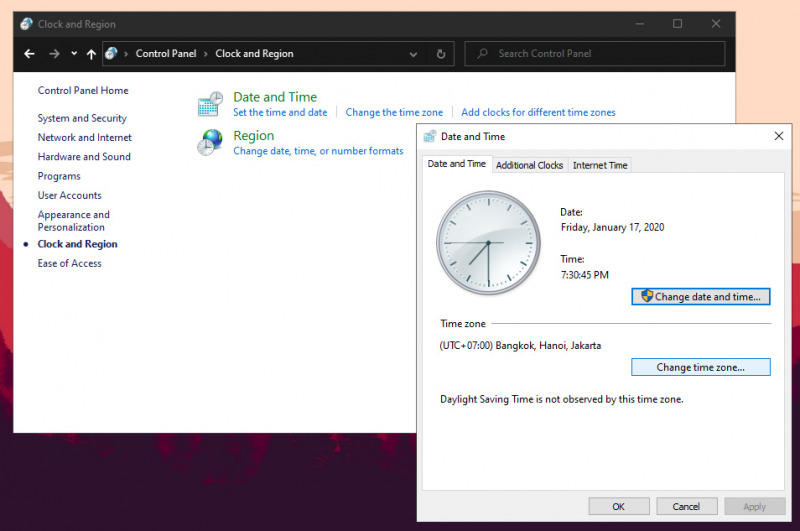This screenshot has height=531, width=800.
Task: Open System and Security category
Action: pos(82,118)
